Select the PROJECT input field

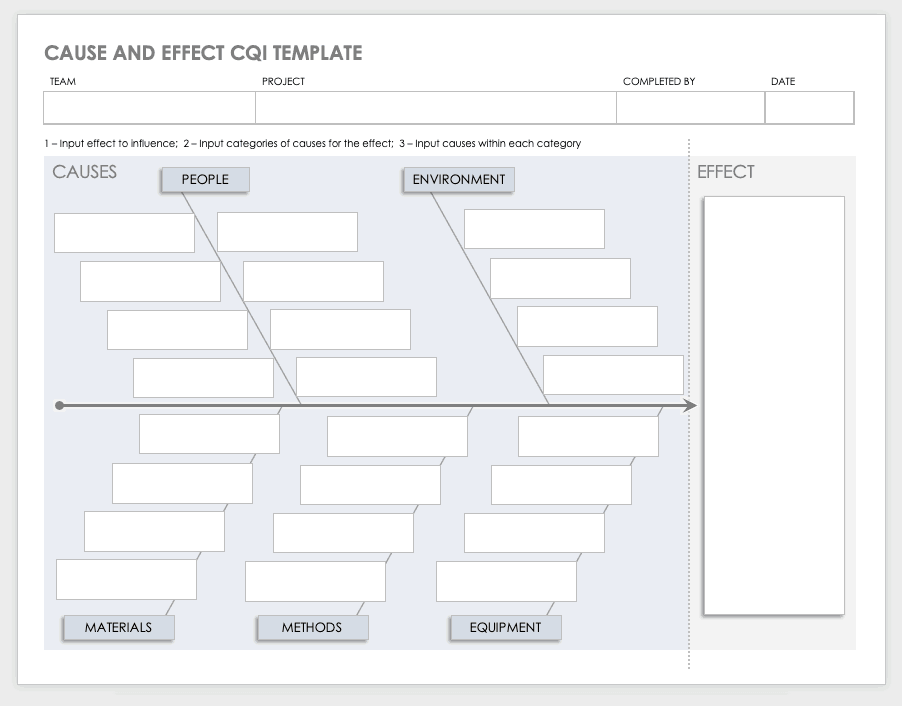[435, 107]
